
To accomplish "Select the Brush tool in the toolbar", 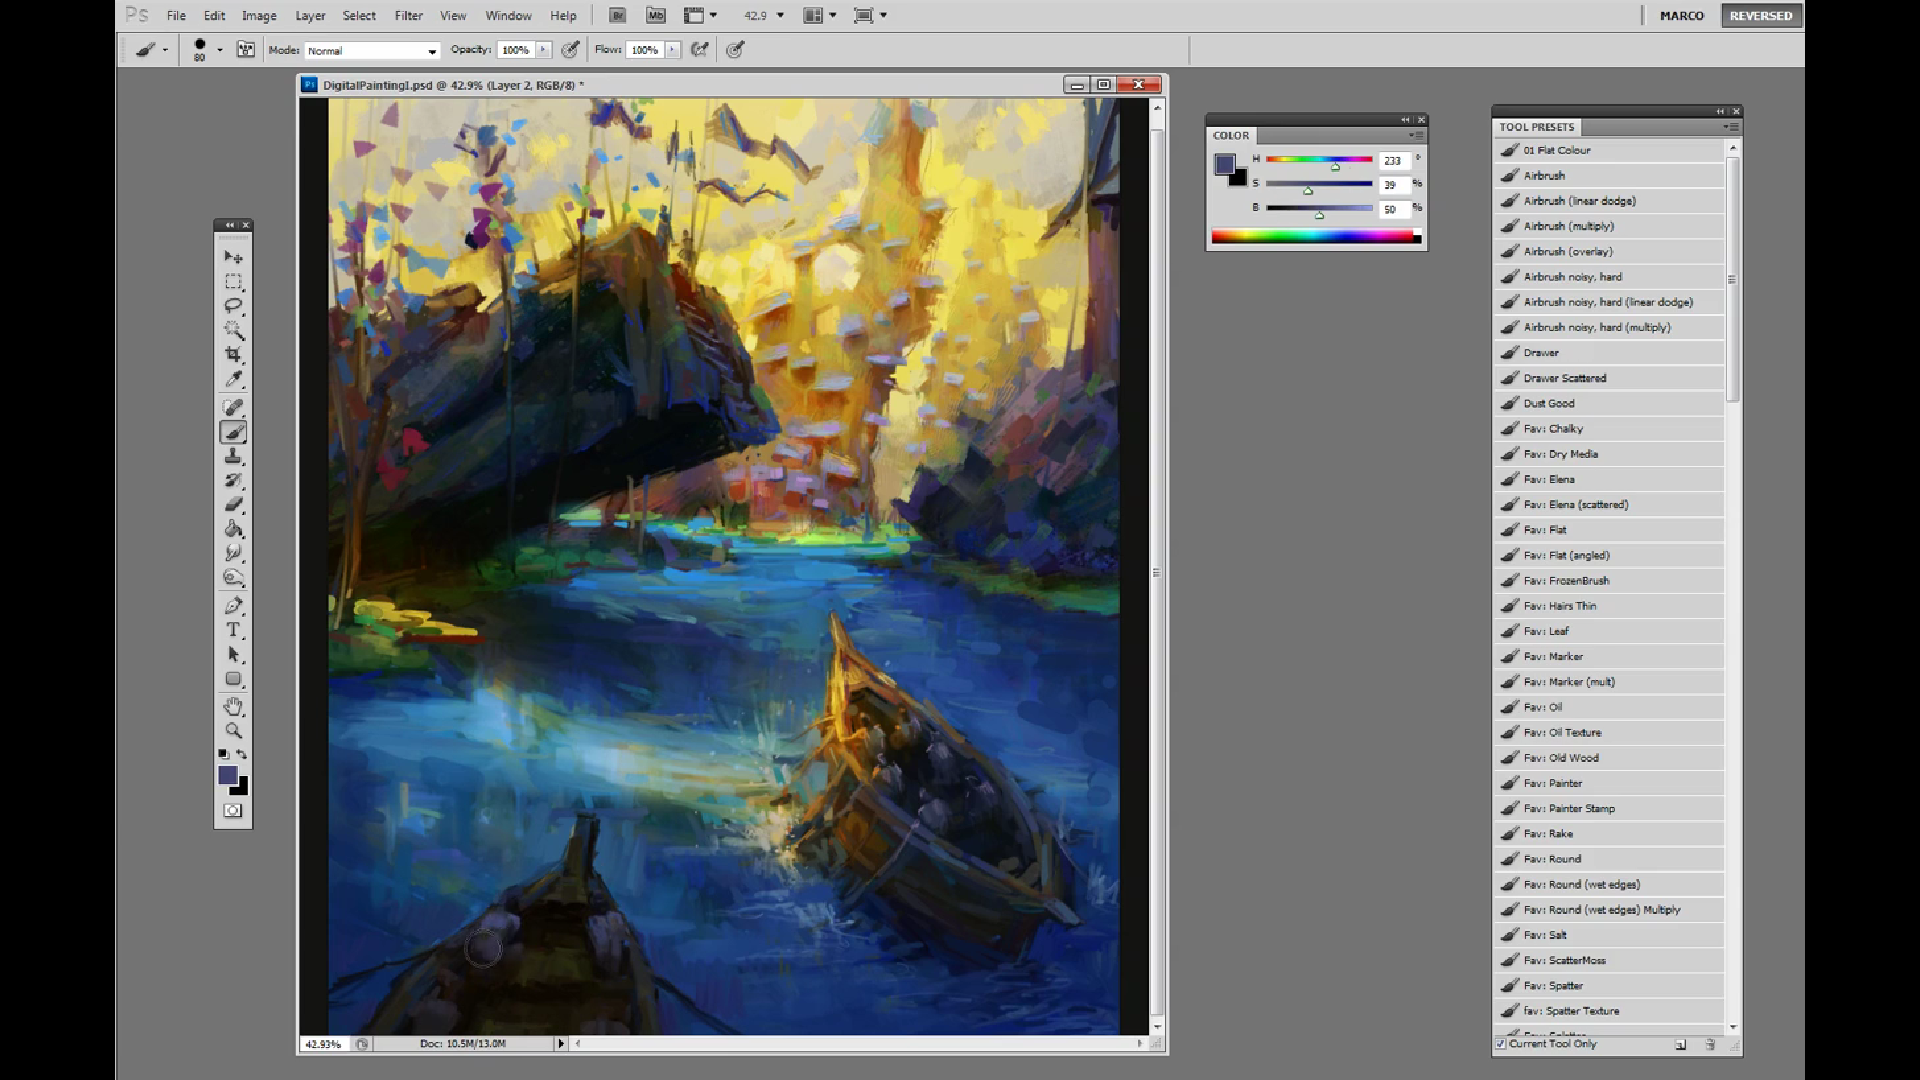I will (x=233, y=432).
